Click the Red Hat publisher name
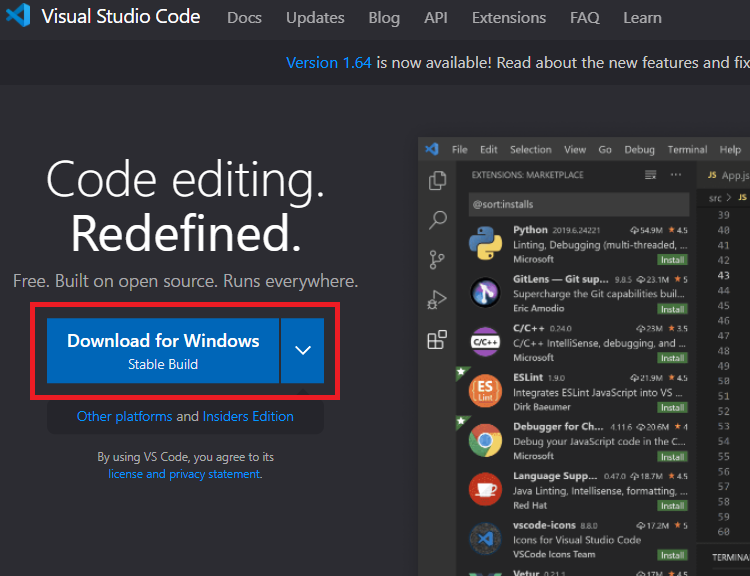Screen dimensions: 750x576 tap(529, 505)
